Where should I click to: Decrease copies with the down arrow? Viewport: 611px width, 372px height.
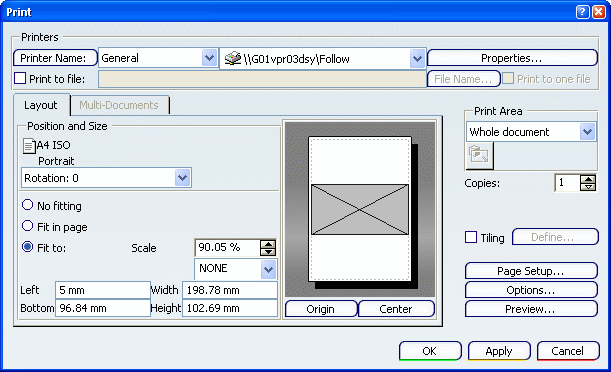tap(588, 187)
